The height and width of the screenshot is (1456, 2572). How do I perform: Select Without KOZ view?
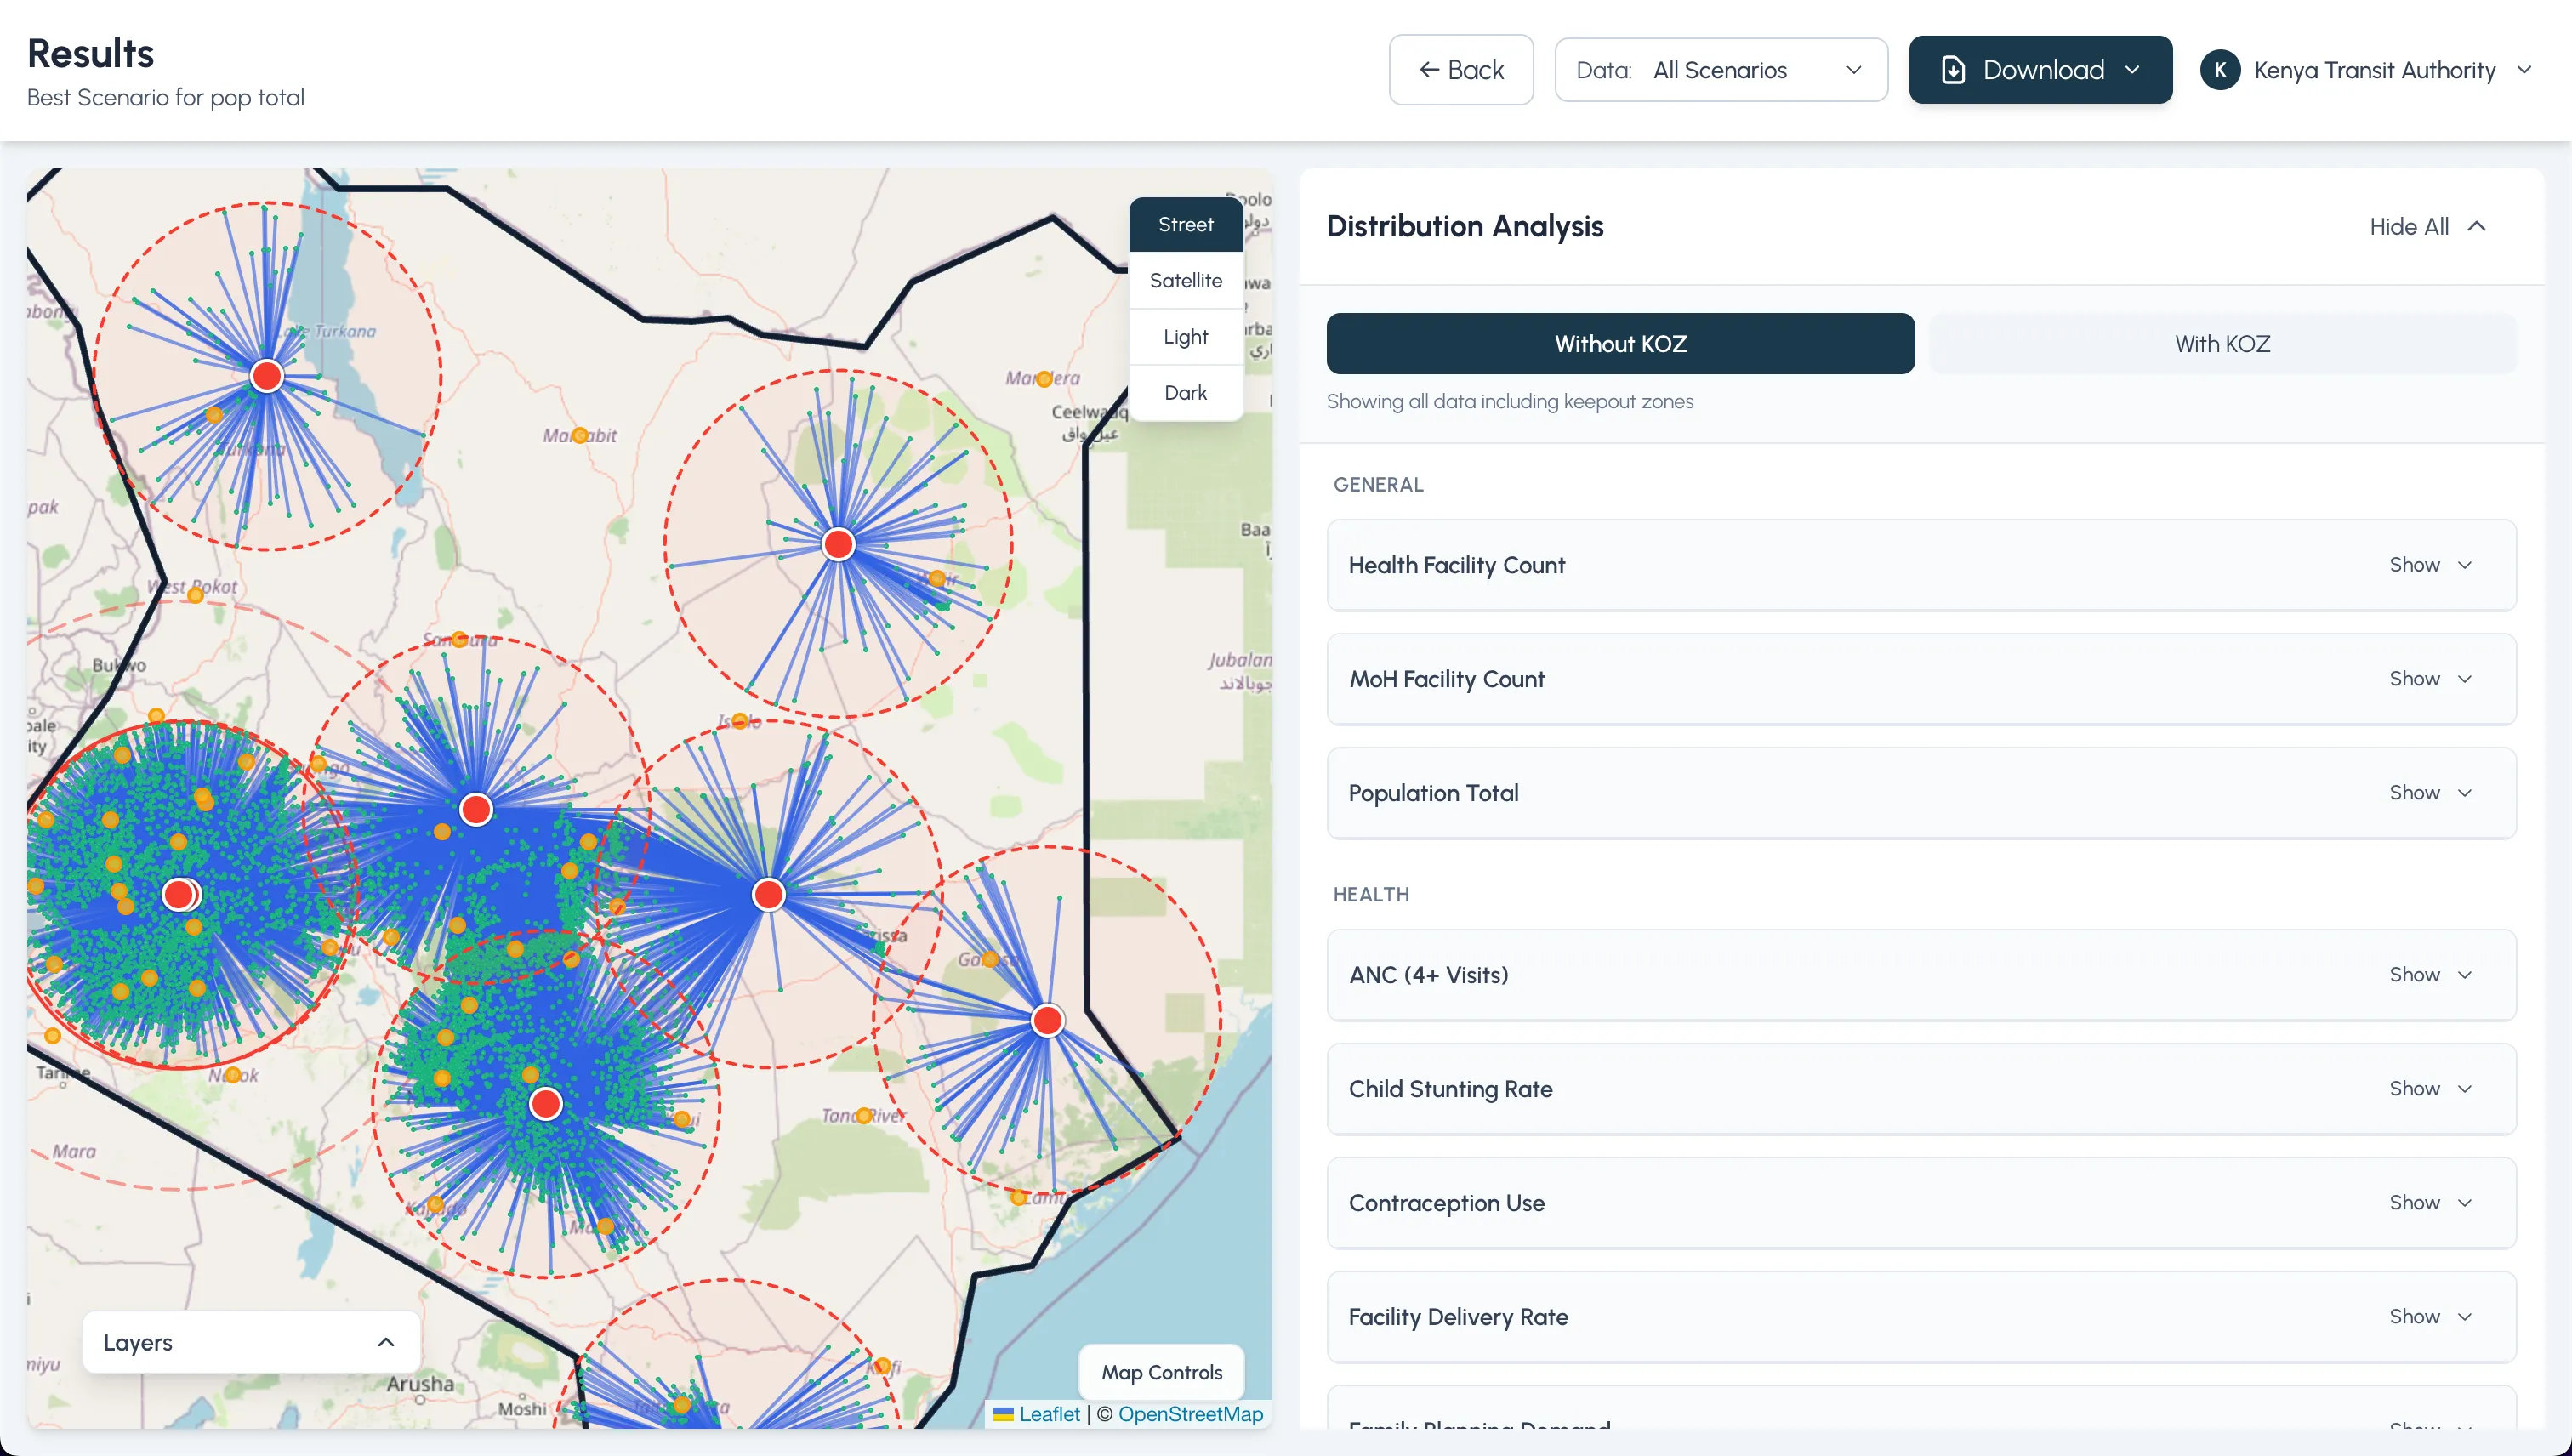click(1620, 344)
